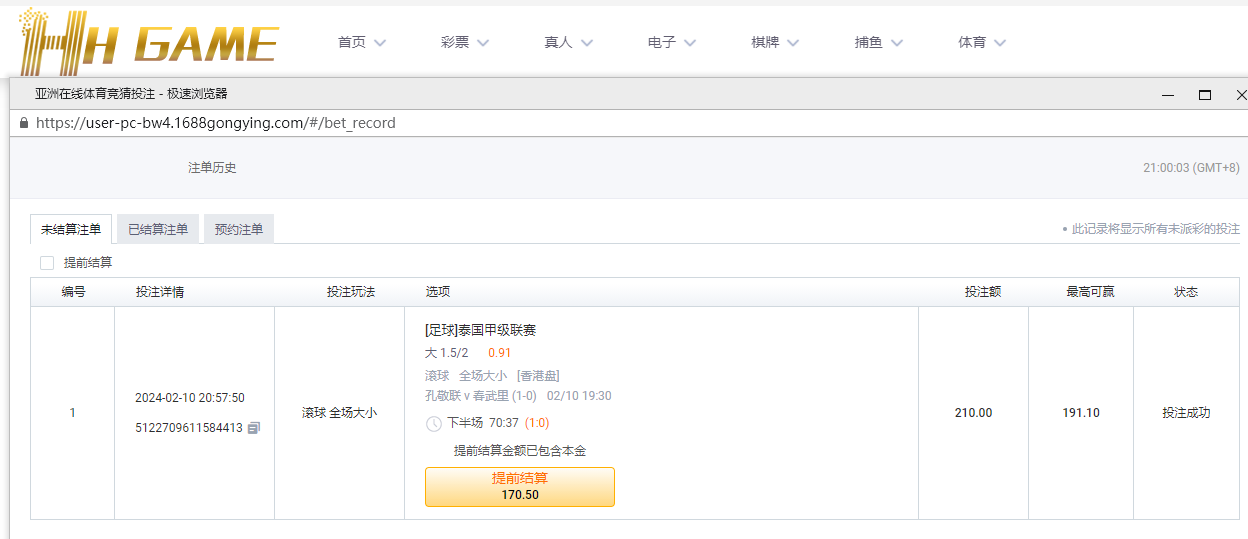Copy the bet order number icon
Screen dimensions: 1248x539
click(254, 428)
